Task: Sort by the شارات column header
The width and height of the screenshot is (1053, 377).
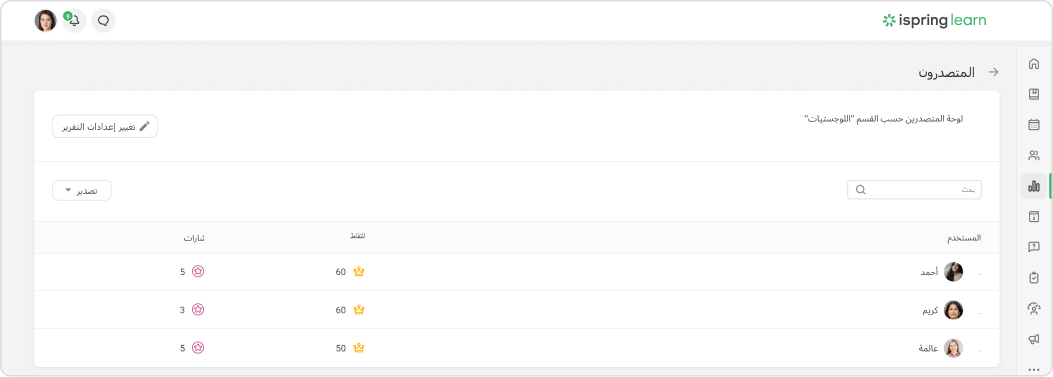Action: [195, 239]
